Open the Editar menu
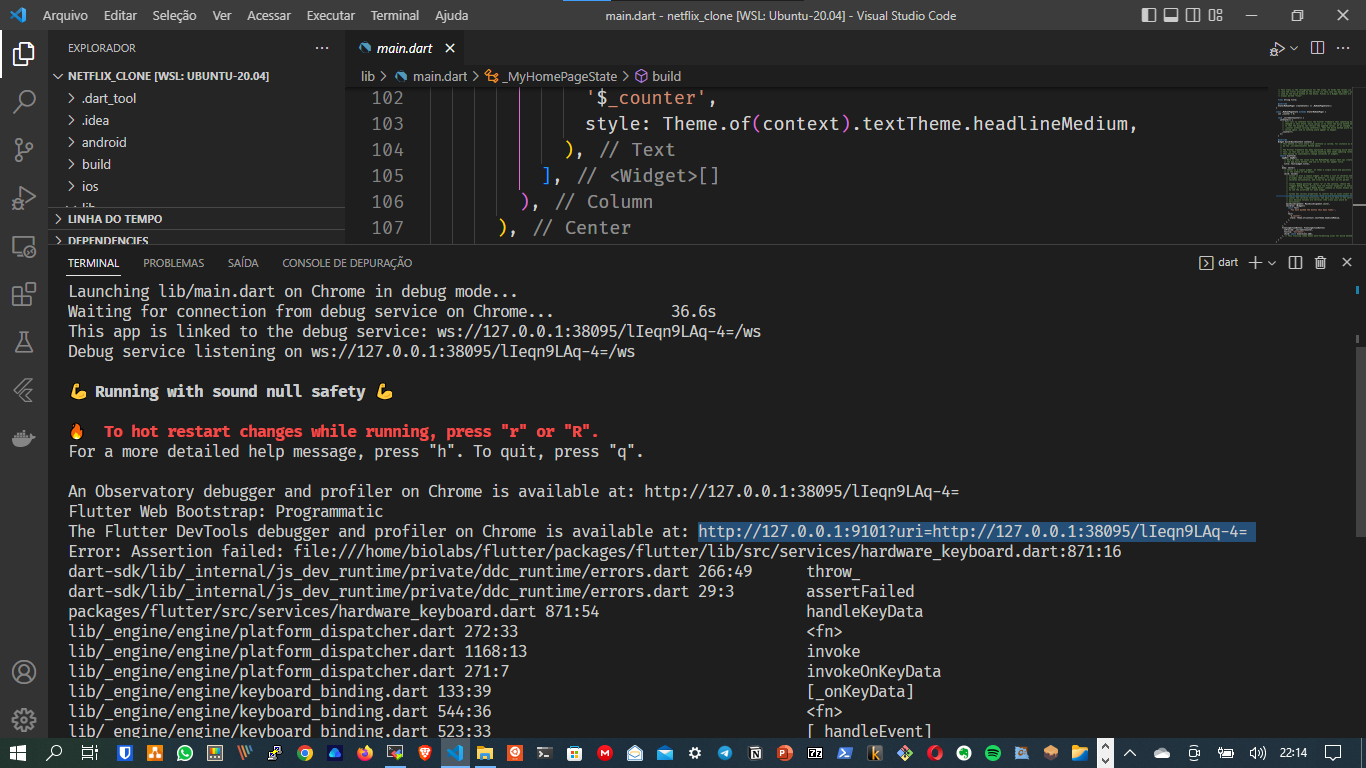This screenshot has height=768, width=1366. coord(121,16)
